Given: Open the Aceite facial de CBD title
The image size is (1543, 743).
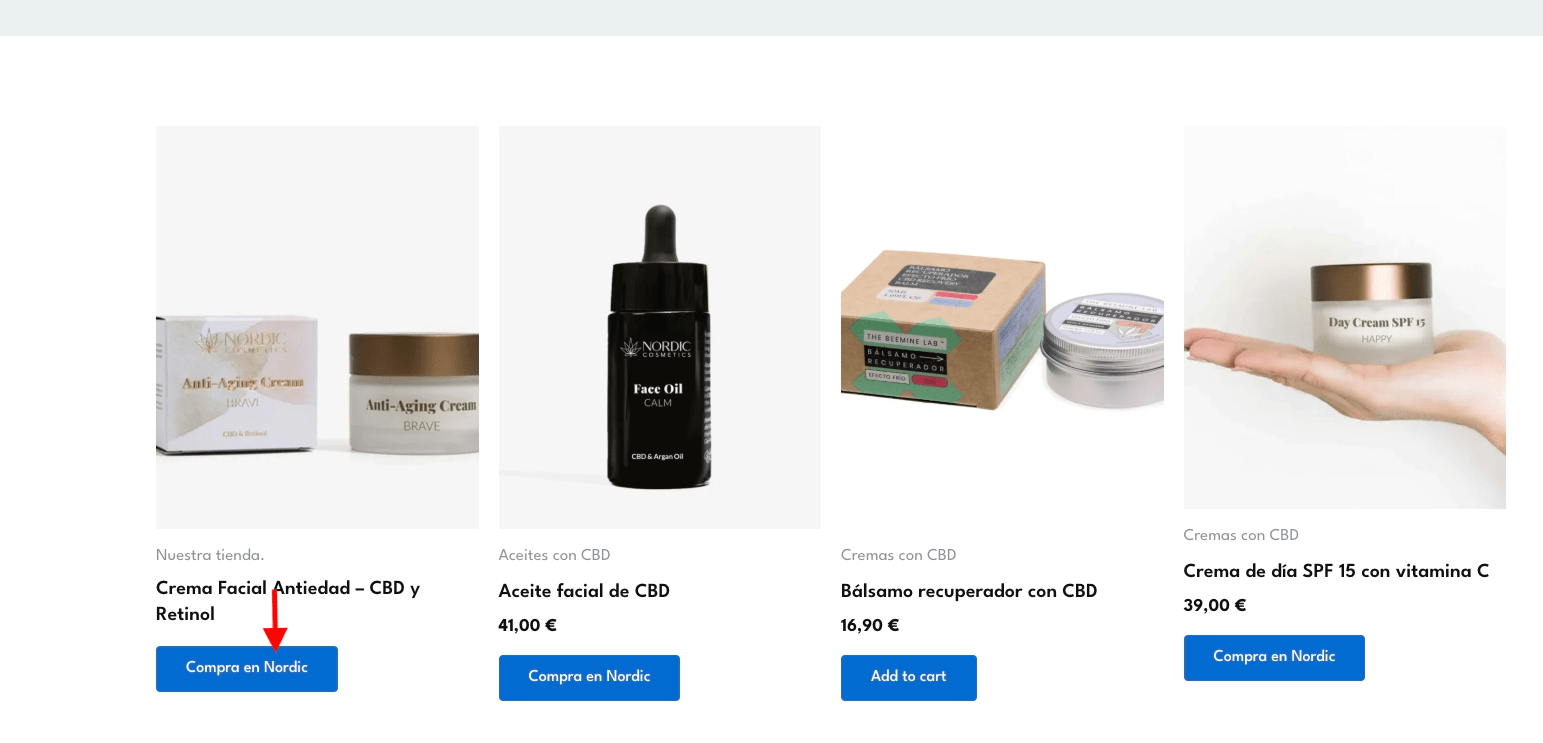Looking at the screenshot, I should click(x=584, y=591).
